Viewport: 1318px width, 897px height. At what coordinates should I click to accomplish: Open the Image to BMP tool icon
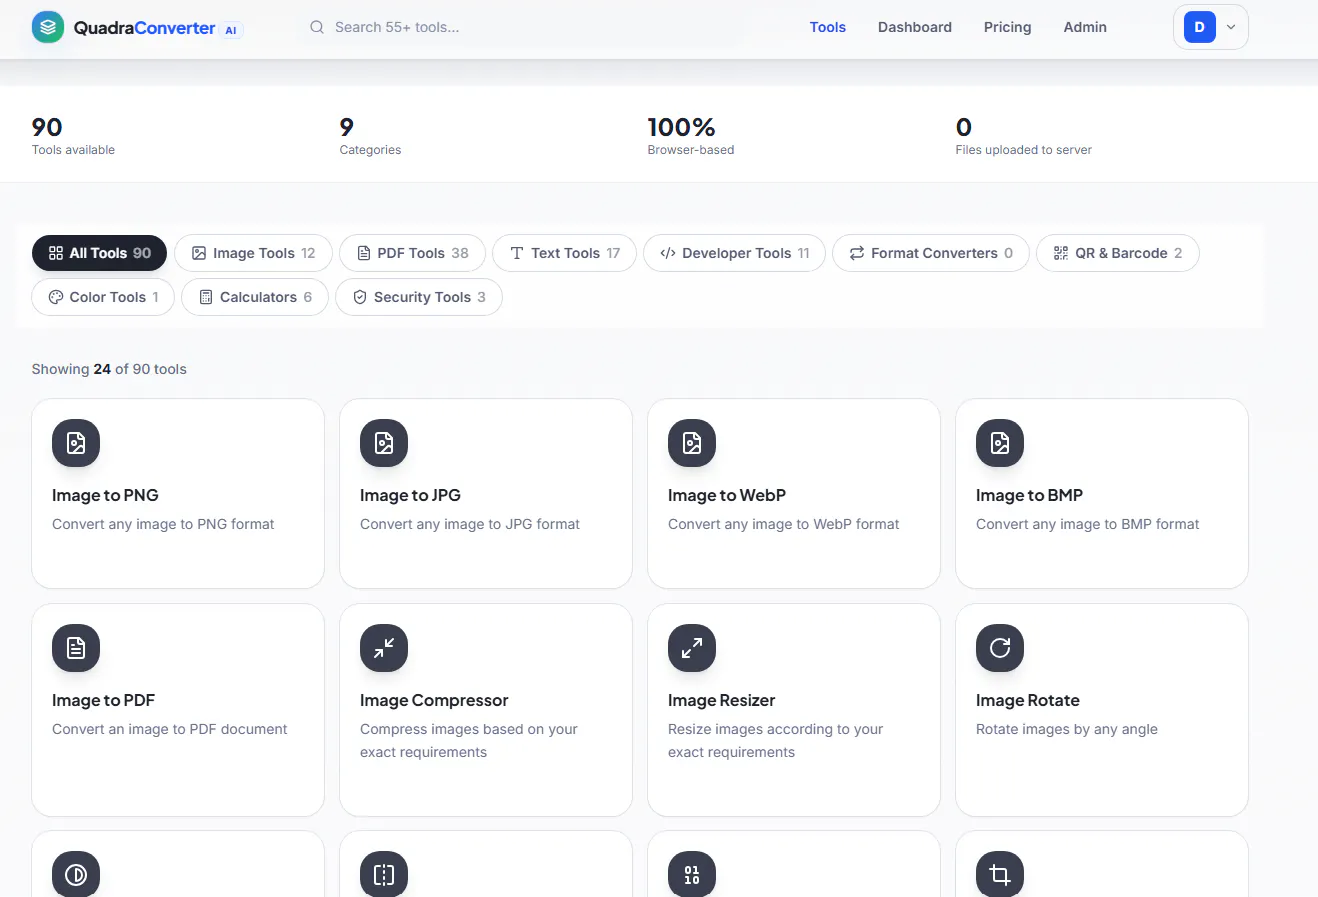pyautogui.click(x=1000, y=443)
